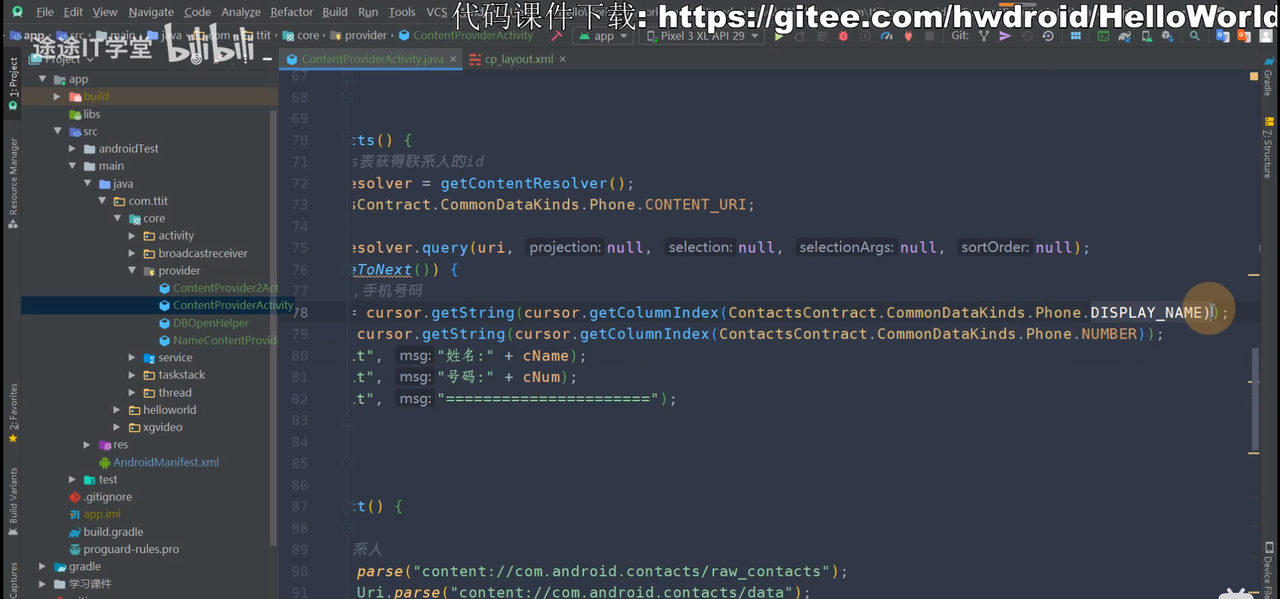
Task: Toggle the Device File Explorer window
Action: 1268,572
